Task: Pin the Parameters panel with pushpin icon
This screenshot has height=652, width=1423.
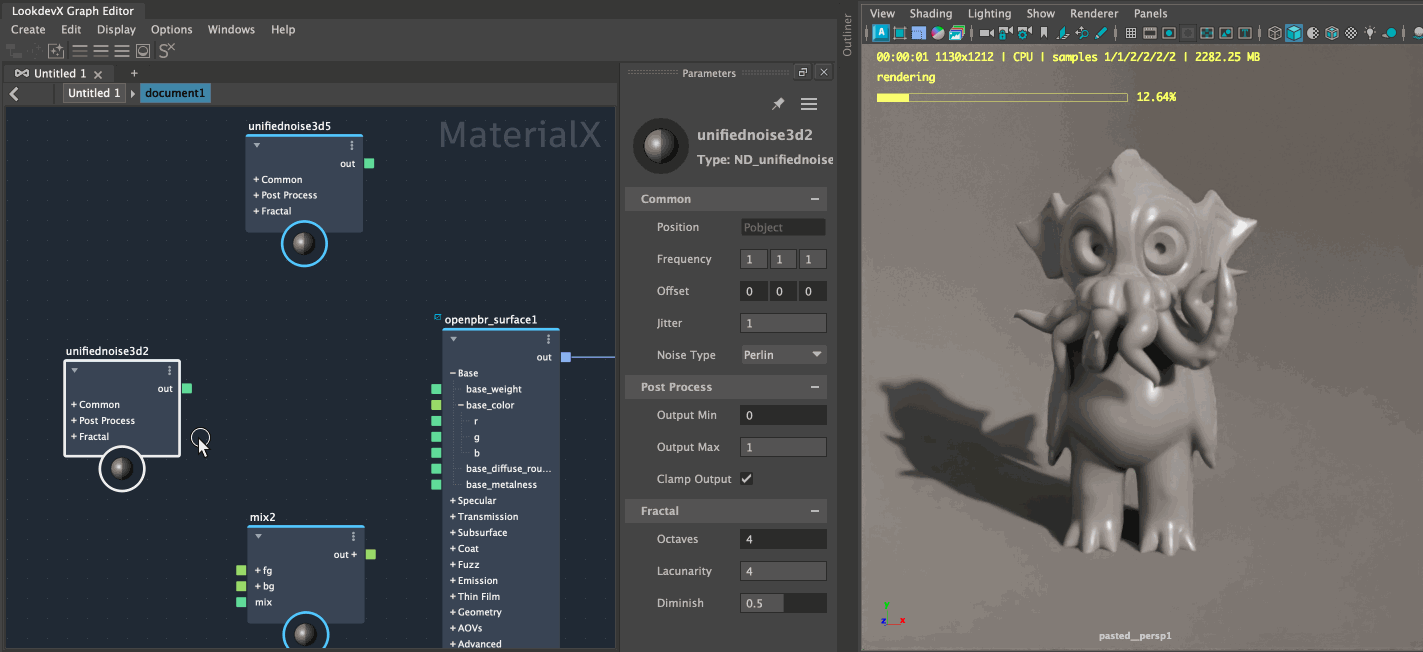Action: click(778, 104)
